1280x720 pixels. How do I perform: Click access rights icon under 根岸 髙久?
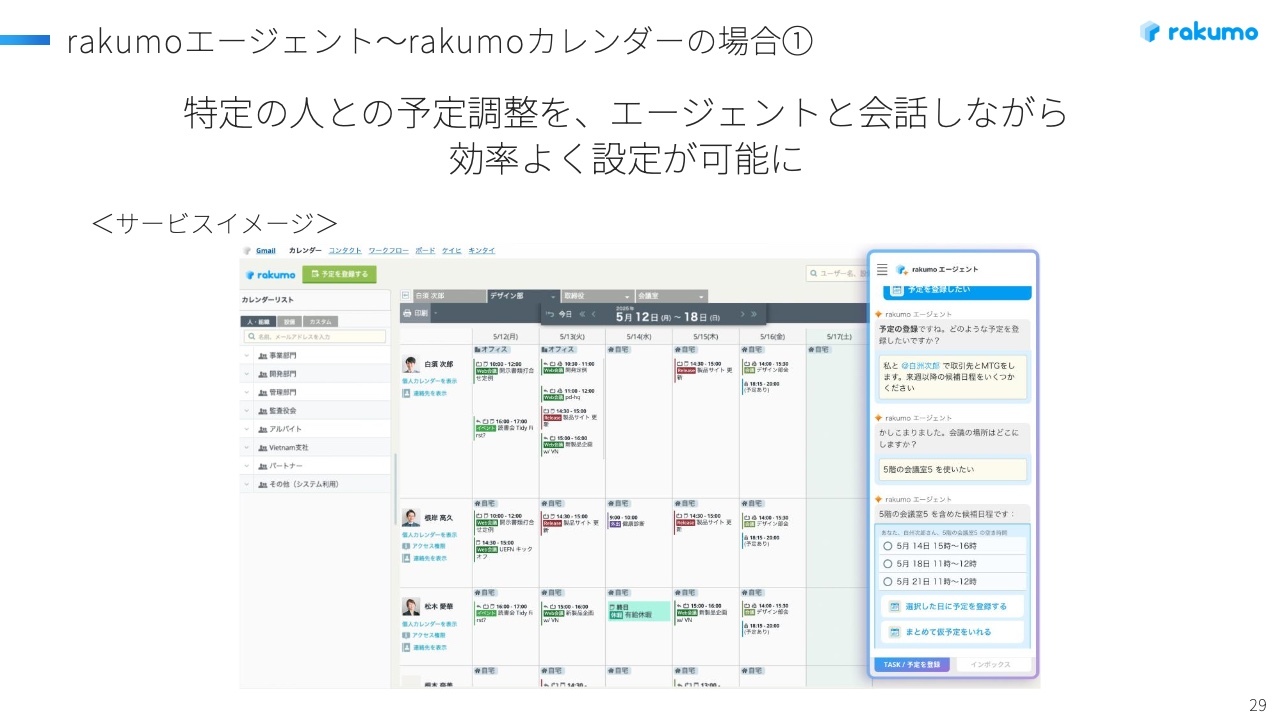[406, 546]
